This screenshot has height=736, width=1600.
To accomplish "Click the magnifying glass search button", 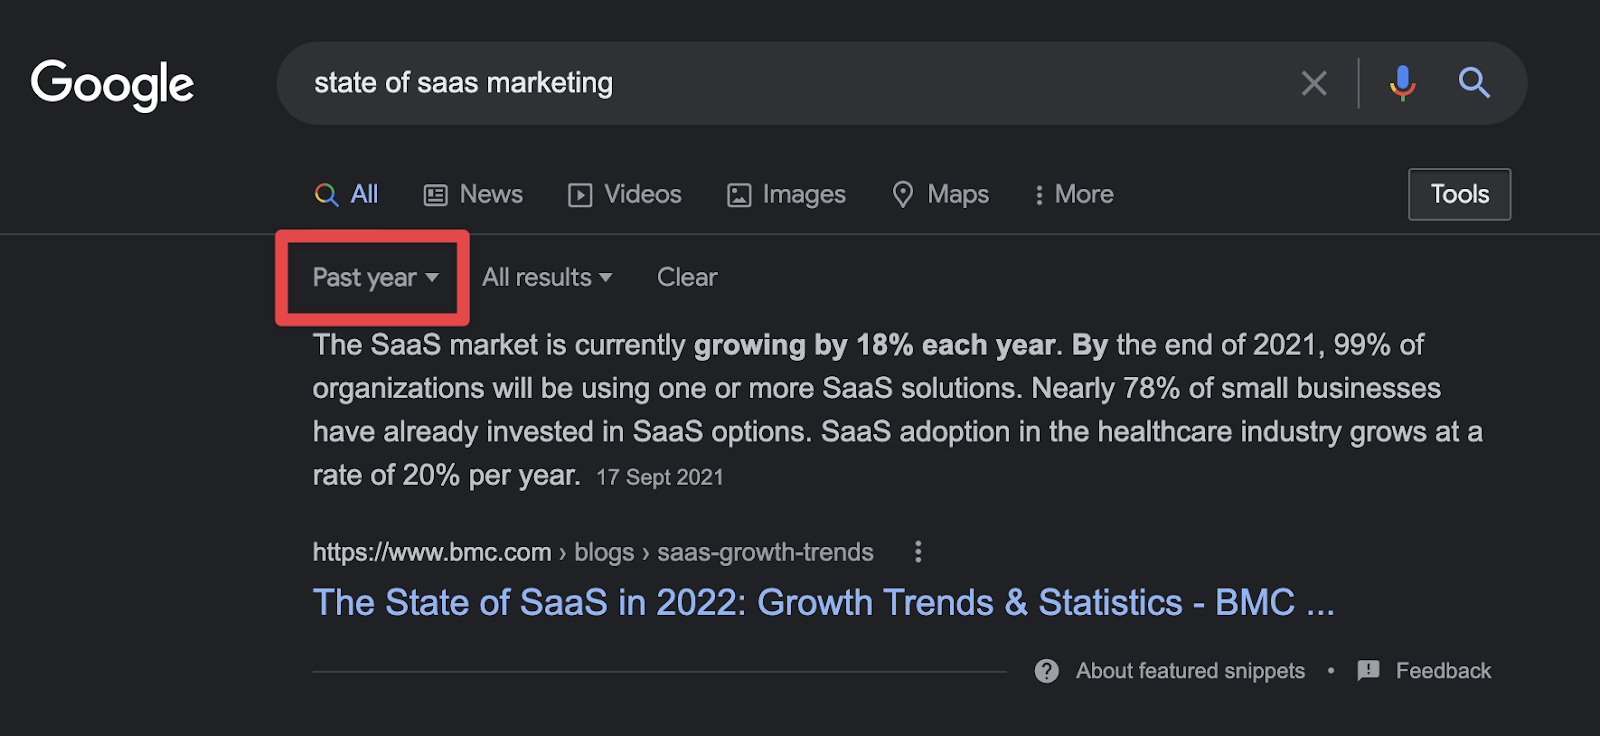I will pyautogui.click(x=1474, y=83).
